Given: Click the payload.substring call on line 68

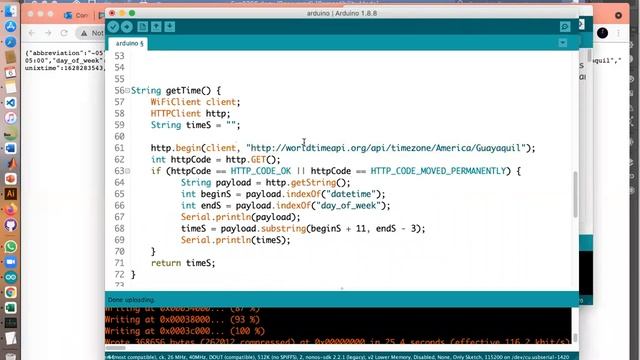Looking at the screenshot, I should 323,229.
